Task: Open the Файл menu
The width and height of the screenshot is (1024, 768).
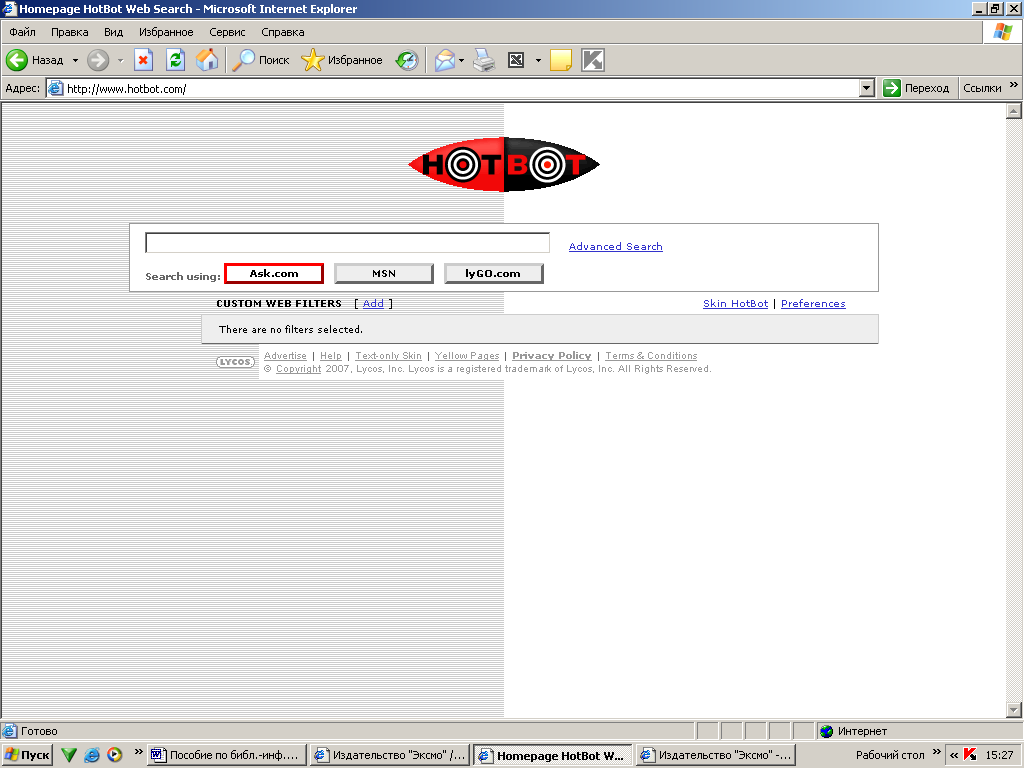Action: [22, 32]
